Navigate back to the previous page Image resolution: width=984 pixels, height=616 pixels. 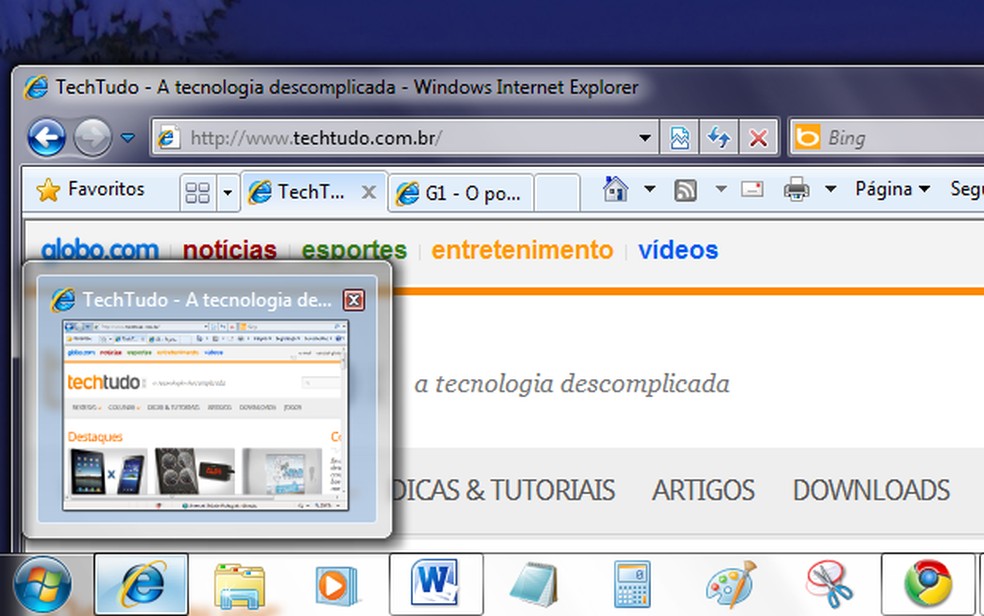tap(45, 137)
